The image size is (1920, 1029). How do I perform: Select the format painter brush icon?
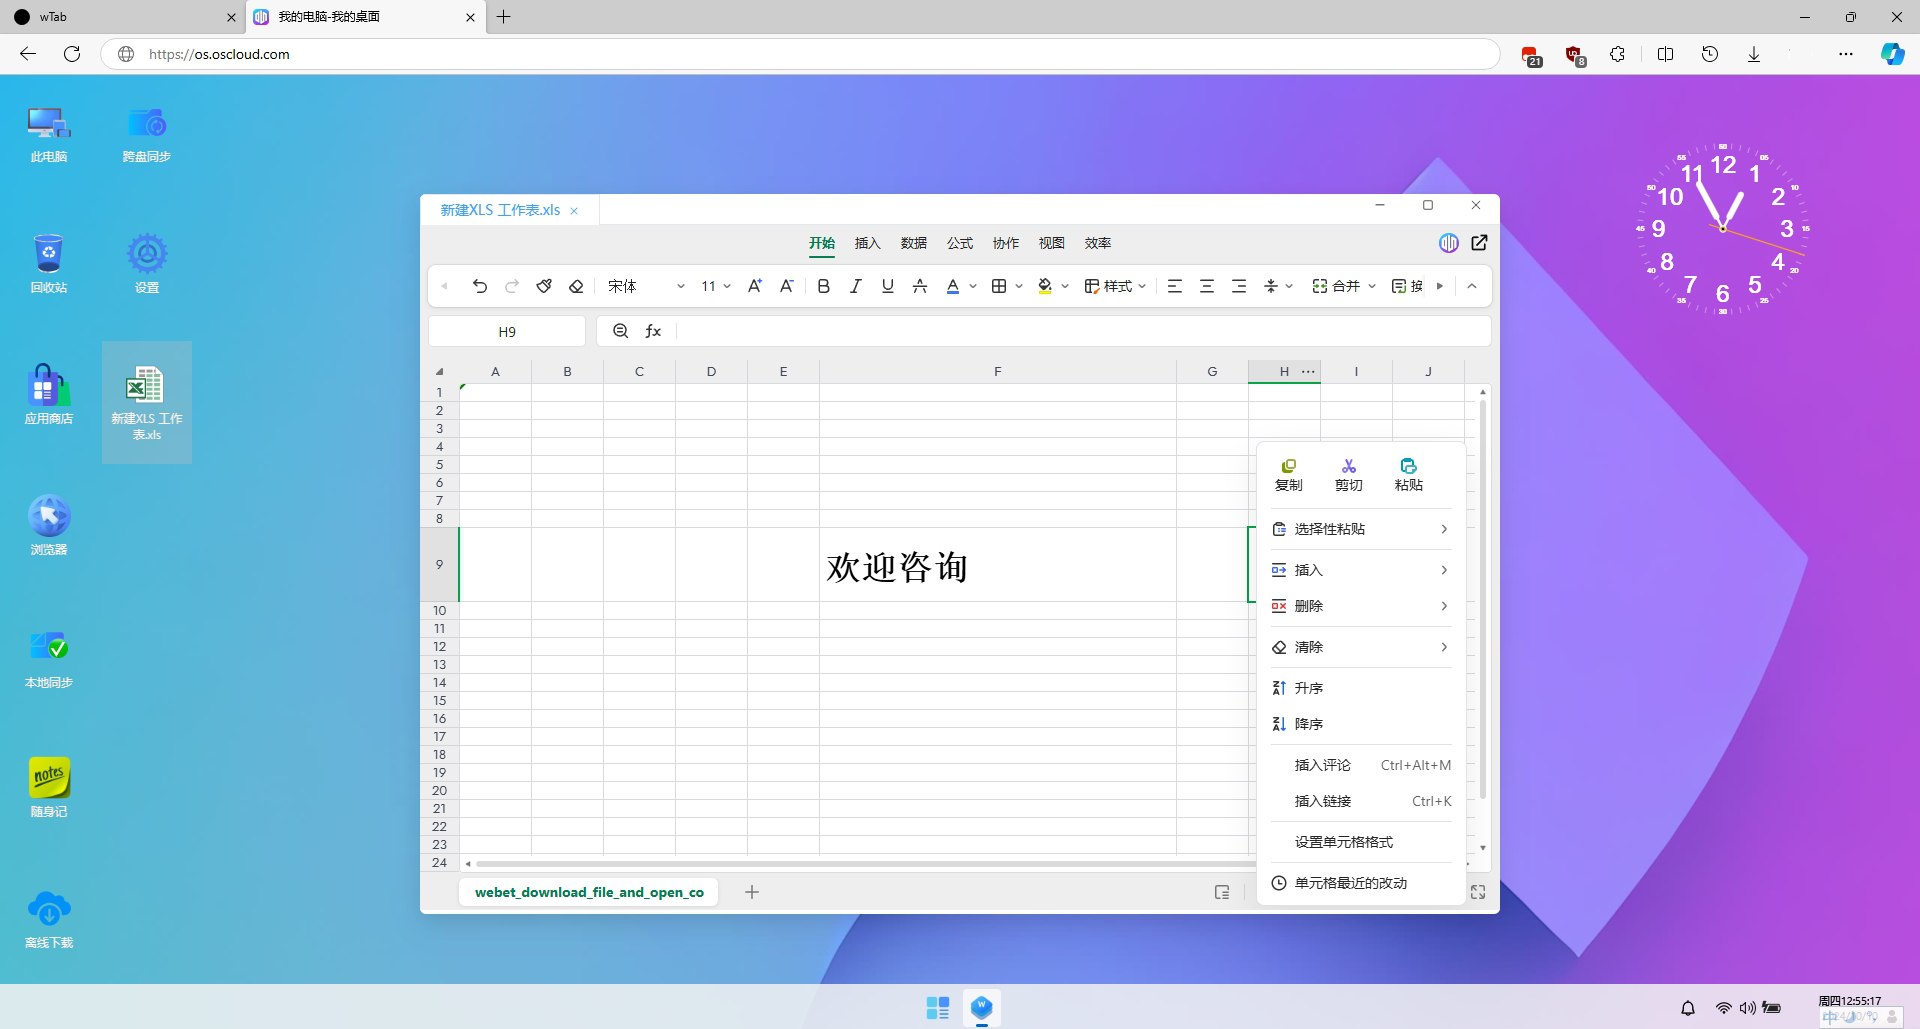click(544, 286)
